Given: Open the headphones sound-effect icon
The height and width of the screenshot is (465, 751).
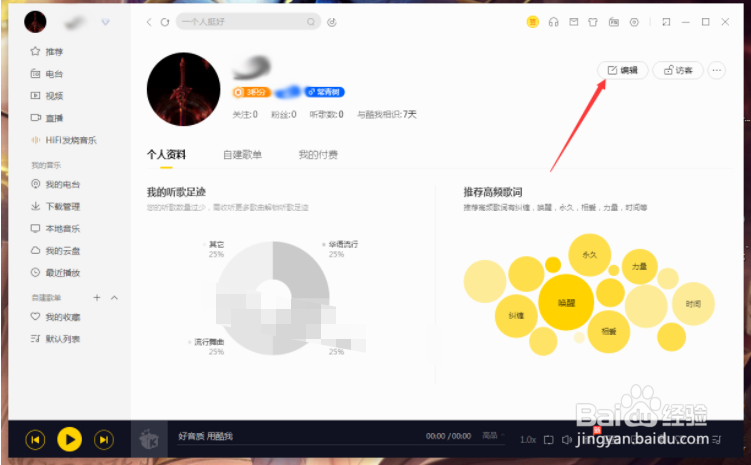Looking at the screenshot, I should coord(554,22).
